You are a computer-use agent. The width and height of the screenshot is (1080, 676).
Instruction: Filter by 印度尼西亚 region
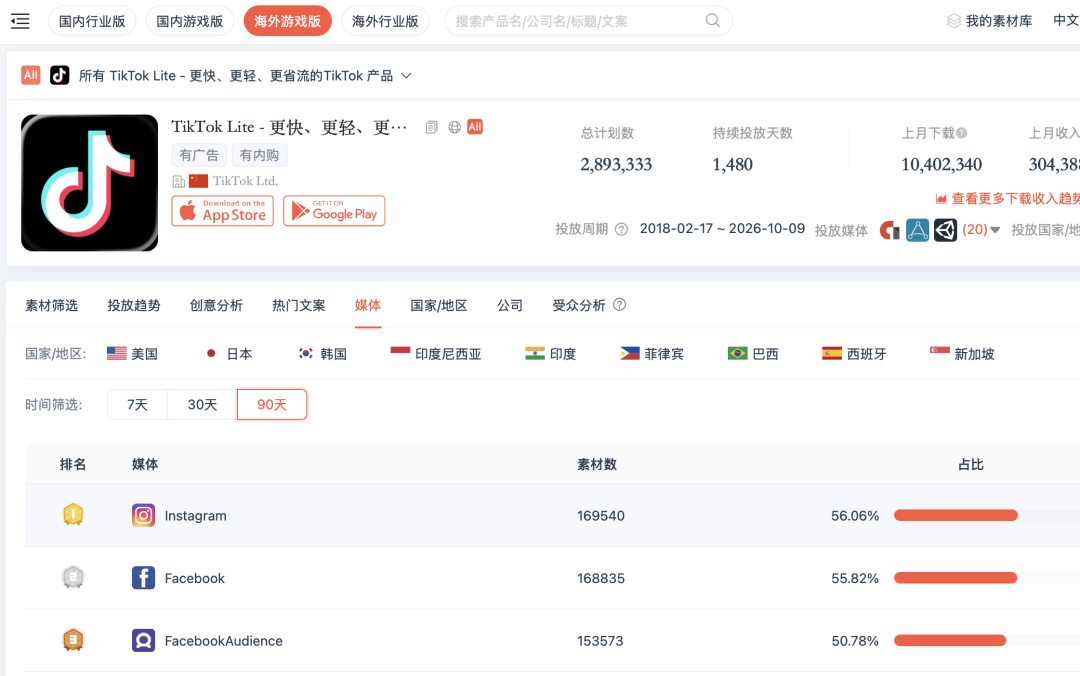coord(435,354)
